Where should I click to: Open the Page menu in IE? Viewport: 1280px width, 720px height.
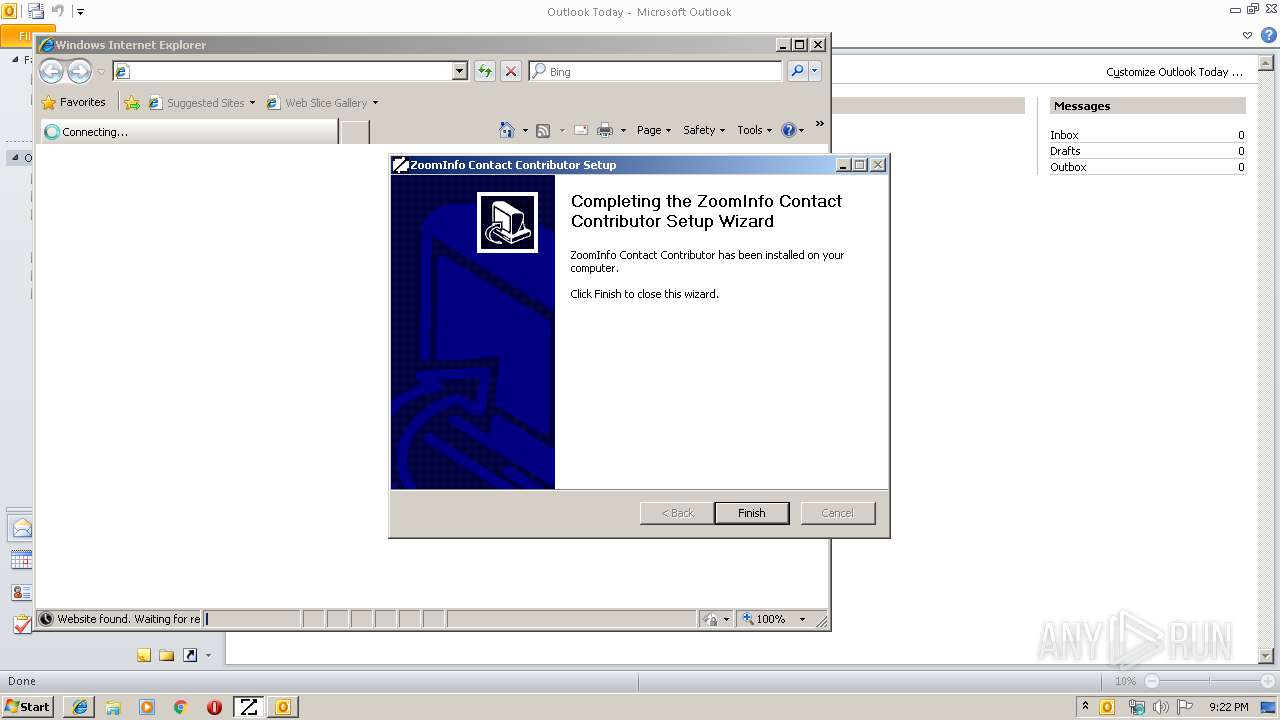(x=653, y=130)
